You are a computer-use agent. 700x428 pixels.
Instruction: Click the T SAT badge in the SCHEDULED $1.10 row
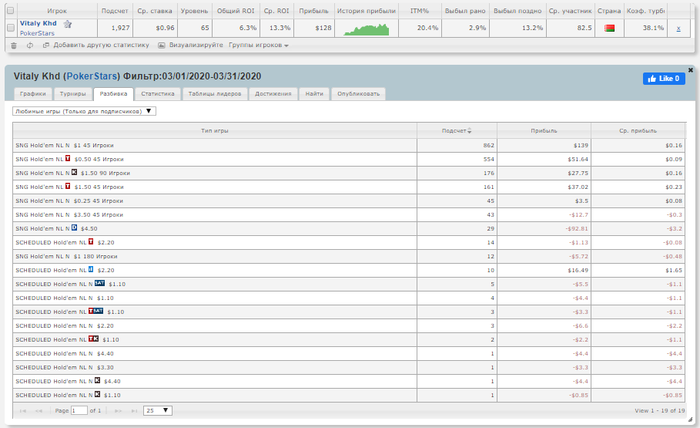pyautogui.click(x=96, y=311)
